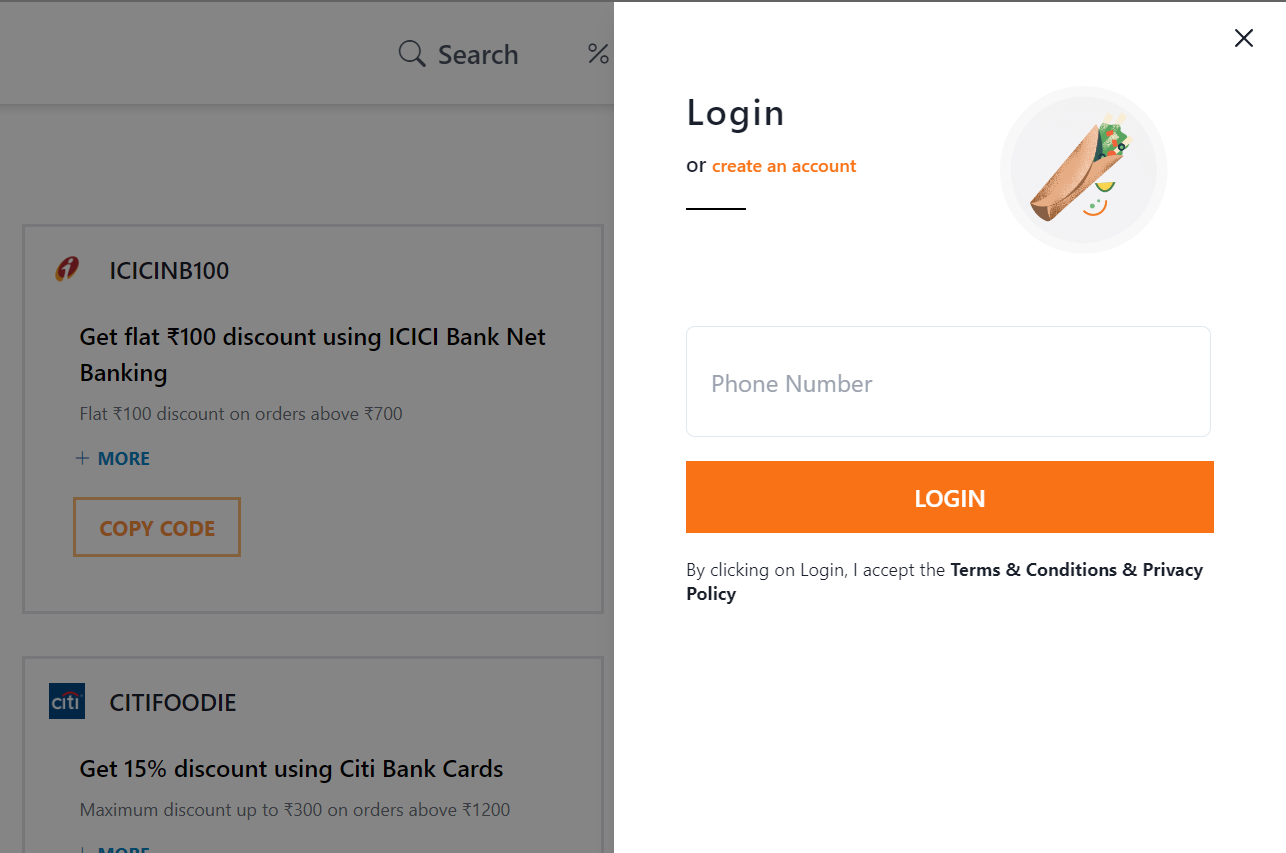
Task: Click the CITIFOODIE coupon code title
Action: (173, 703)
